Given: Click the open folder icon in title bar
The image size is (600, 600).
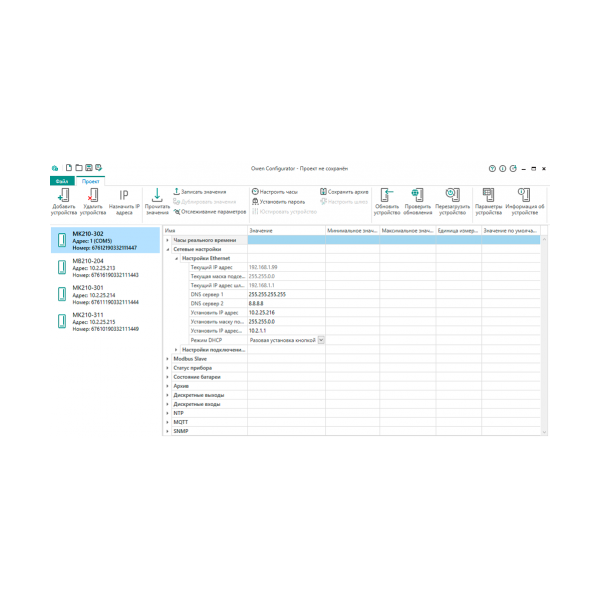Looking at the screenshot, I should point(79,168).
